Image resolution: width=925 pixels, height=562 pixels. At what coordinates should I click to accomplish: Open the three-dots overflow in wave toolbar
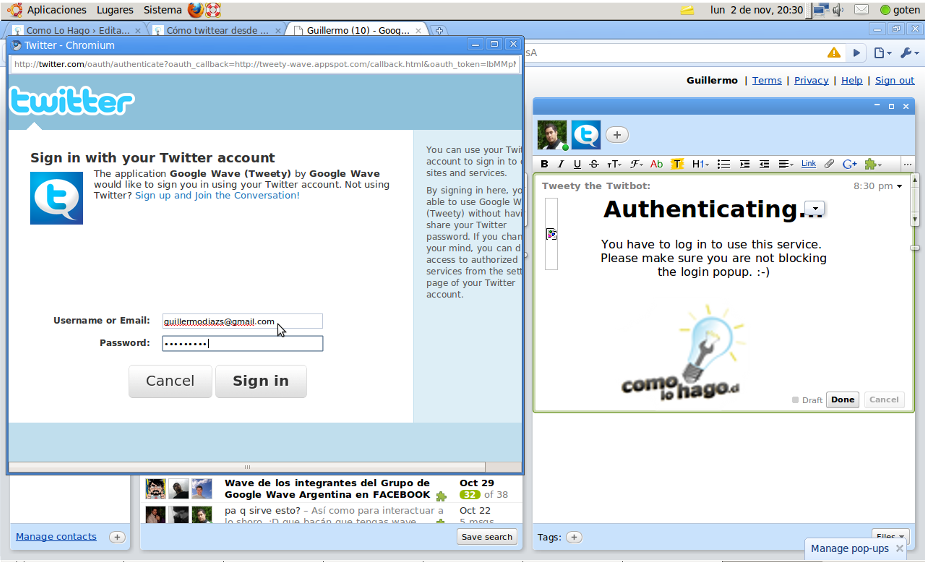[x=907, y=164]
